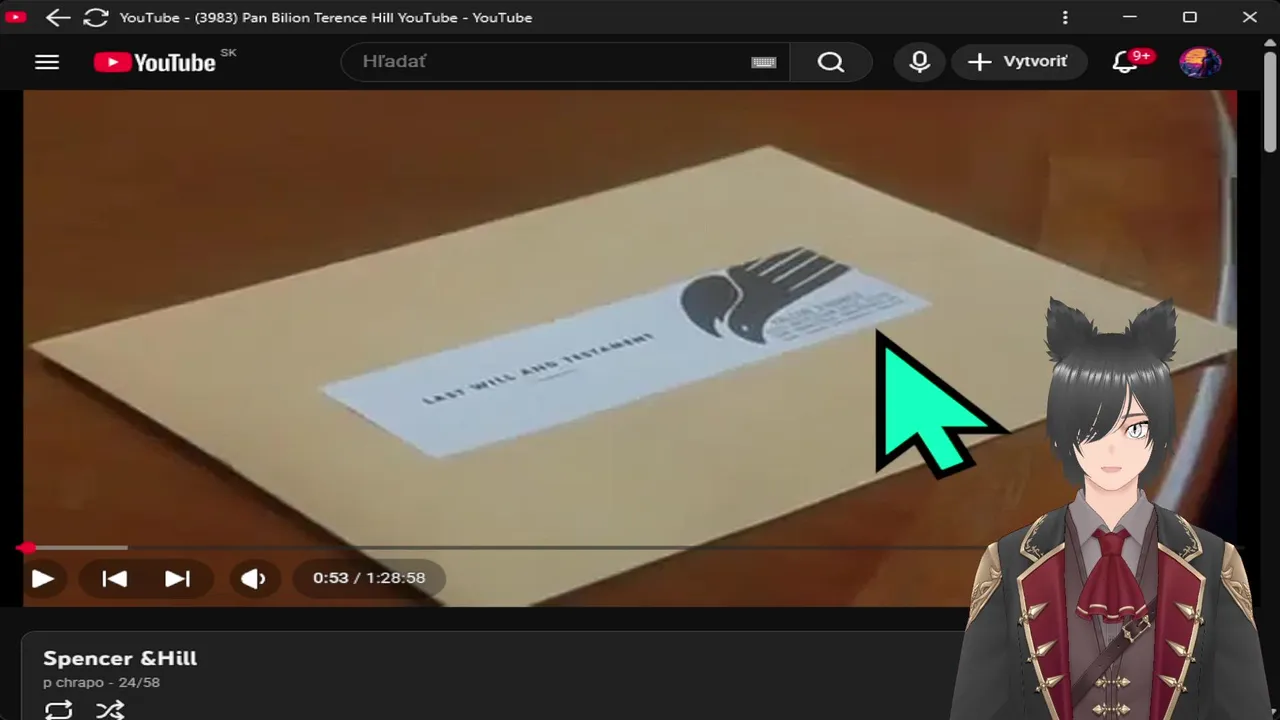Open the Vytvoriť create button
1280x720 pixels.
1018,62
